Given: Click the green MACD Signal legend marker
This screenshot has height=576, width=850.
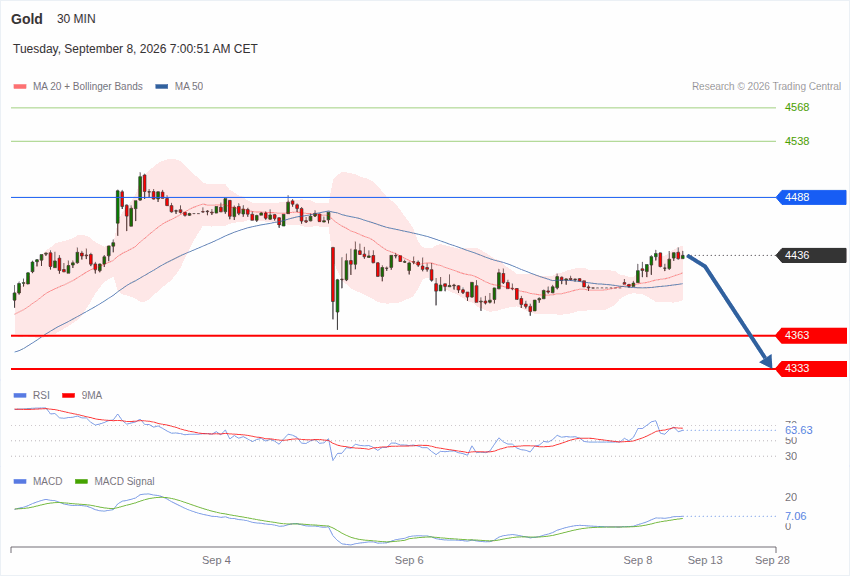Looking at the screenshot, I should 81,481.
